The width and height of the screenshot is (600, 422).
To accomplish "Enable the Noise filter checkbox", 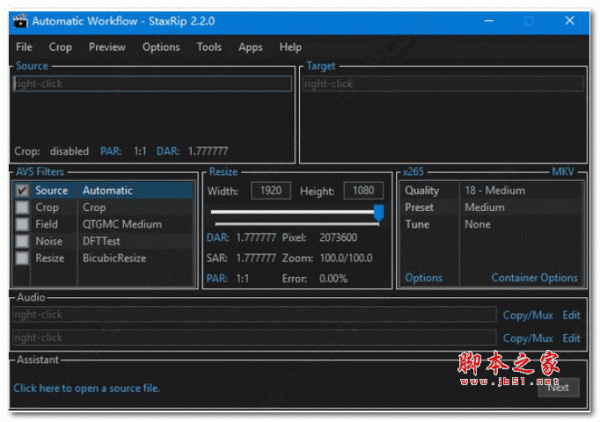I will point(22,241).
